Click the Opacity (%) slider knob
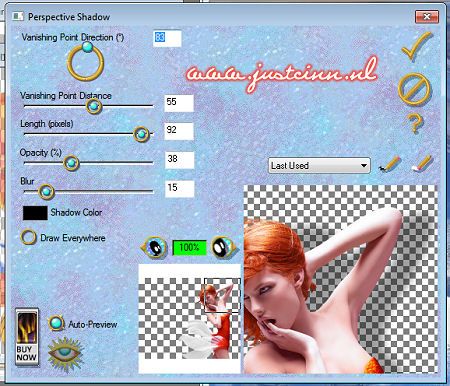The width and height of the screenshot is (450, 386). click(x=71, y=163)
